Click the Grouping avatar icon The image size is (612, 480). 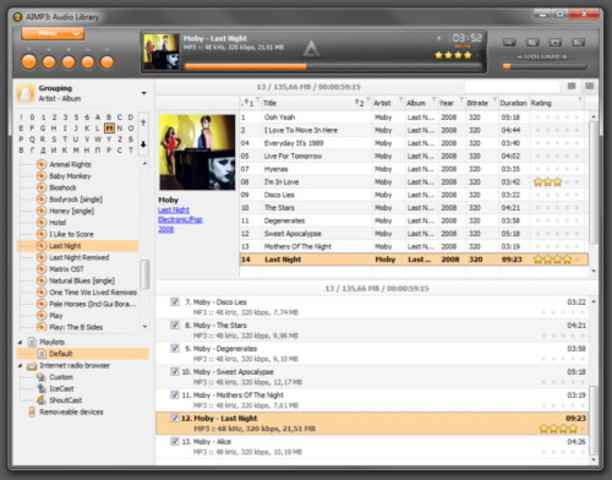pos(25,93)
